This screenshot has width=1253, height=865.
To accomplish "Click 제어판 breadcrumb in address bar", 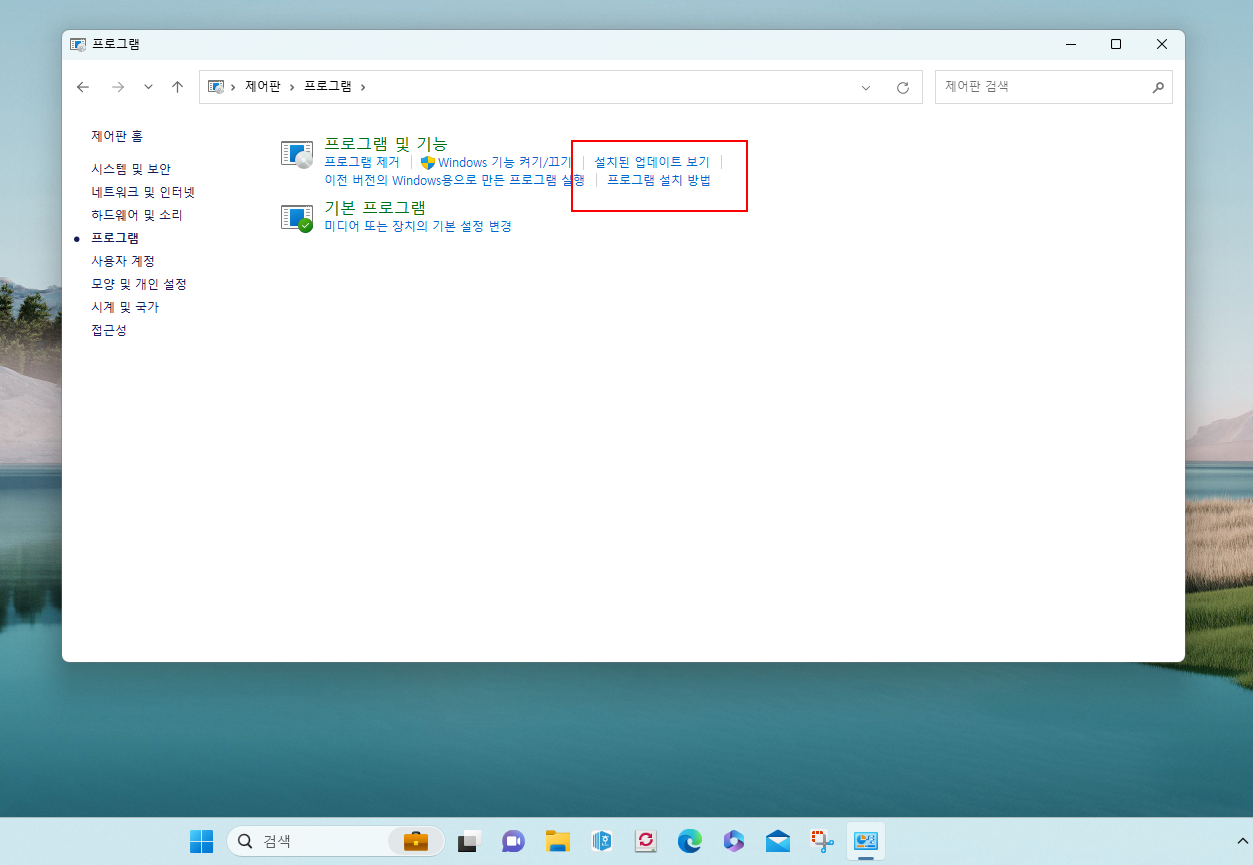I will (x=263, y=87).
